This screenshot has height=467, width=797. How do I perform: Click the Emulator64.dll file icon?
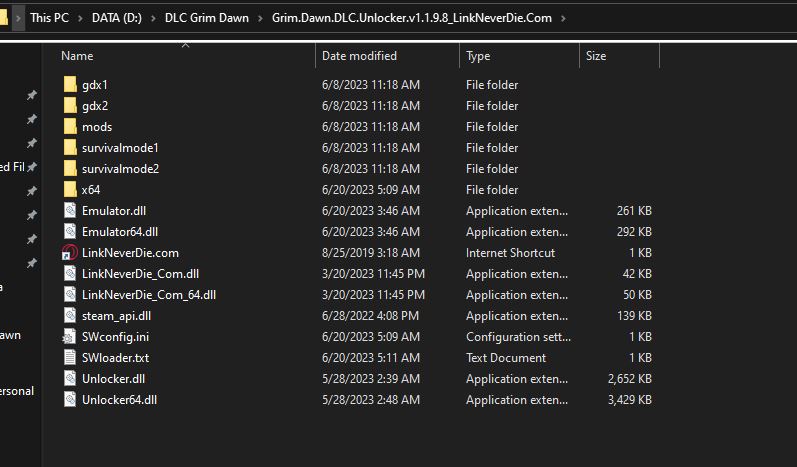click(x=70, y=231)
